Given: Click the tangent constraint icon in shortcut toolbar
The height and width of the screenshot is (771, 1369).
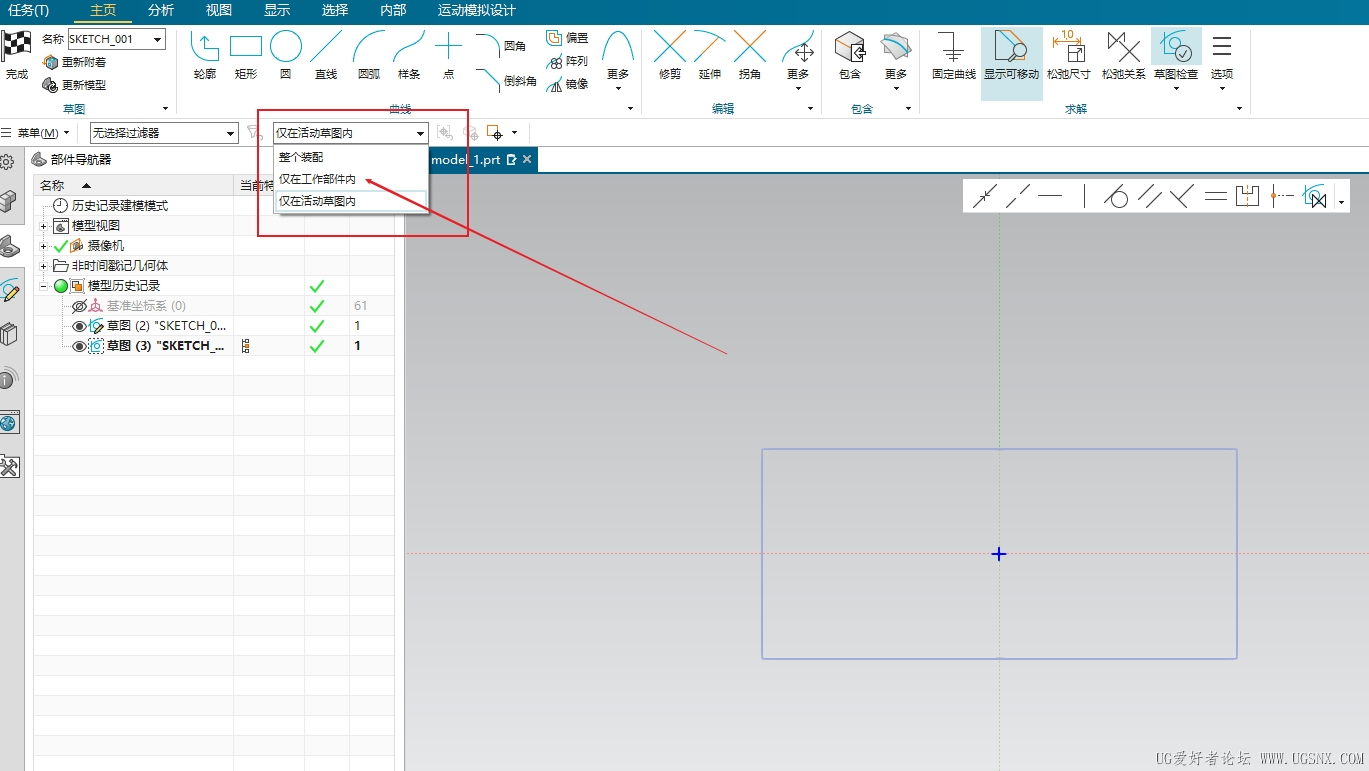Looking at the screenshot, I should (x=1117, y=197).
